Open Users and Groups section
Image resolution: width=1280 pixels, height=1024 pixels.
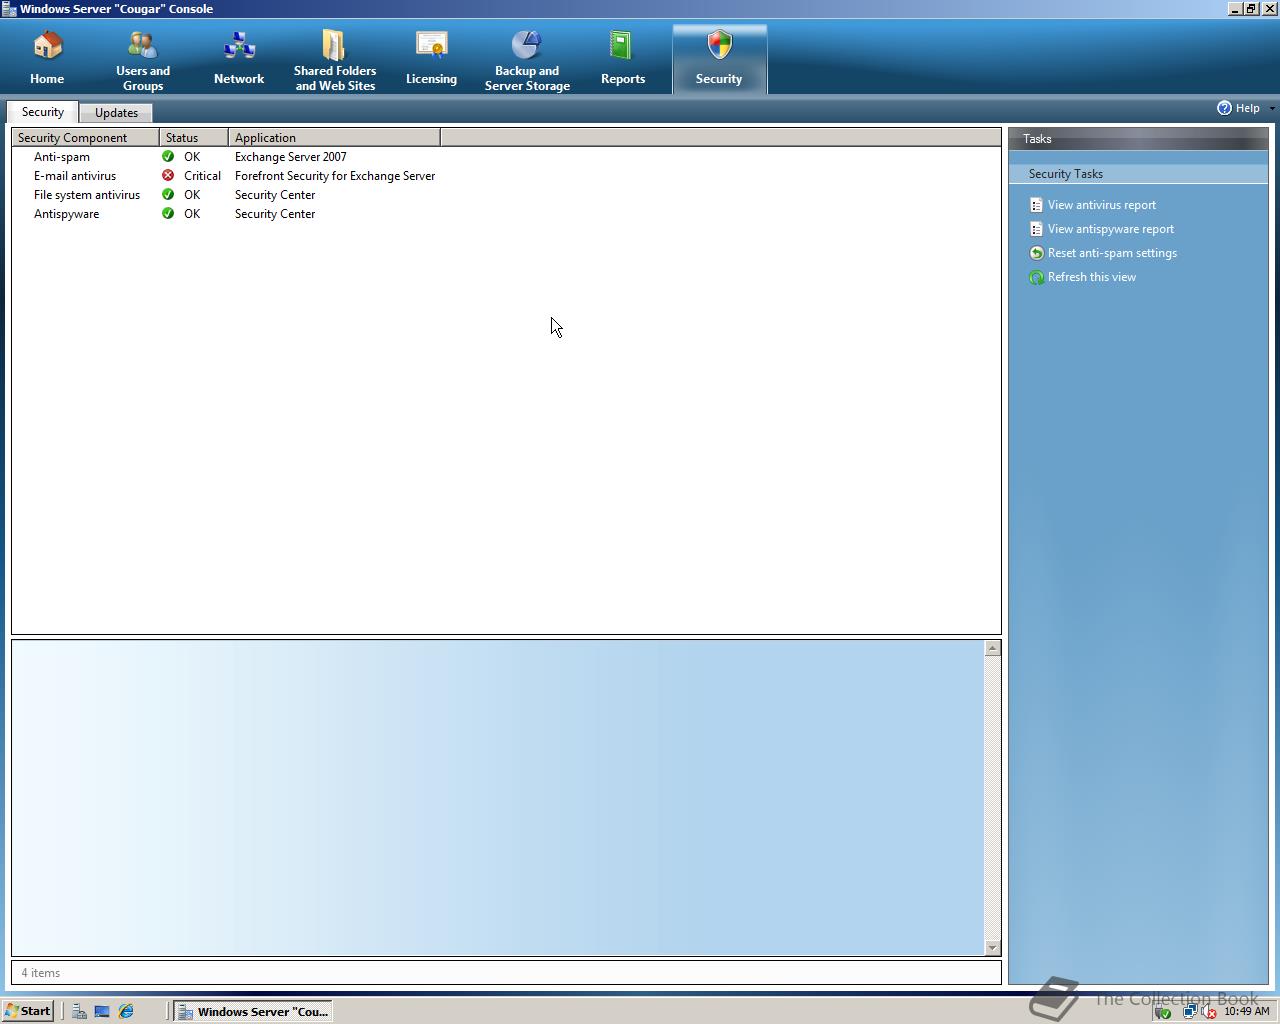click(x=143, y=60)
